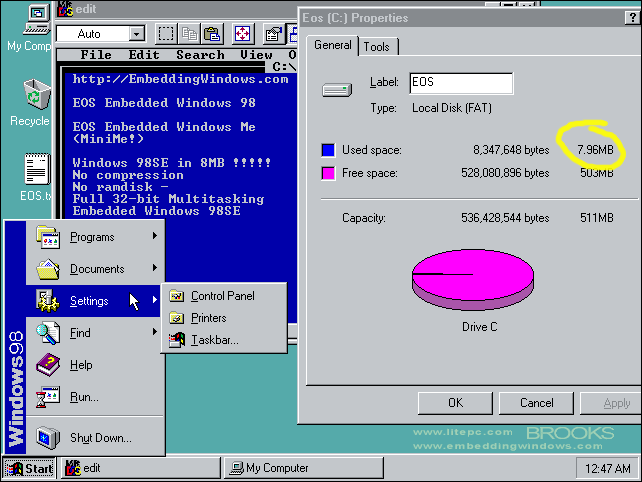Click the blue Used space color swatch
642x482 pixels.
pyautogui.click(x=328, y=150)
